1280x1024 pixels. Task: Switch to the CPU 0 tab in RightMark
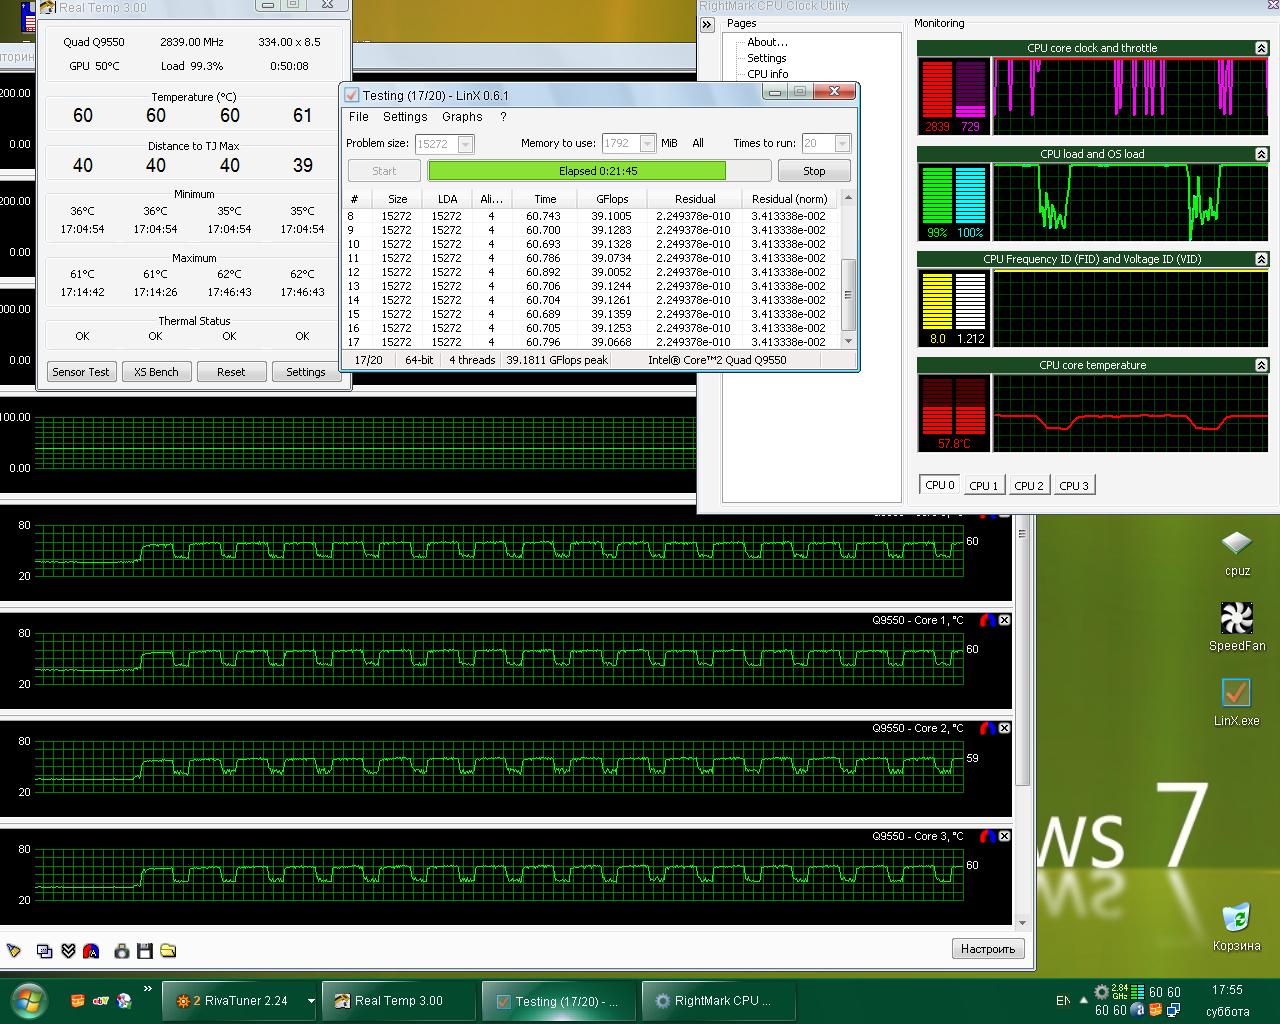940,485
